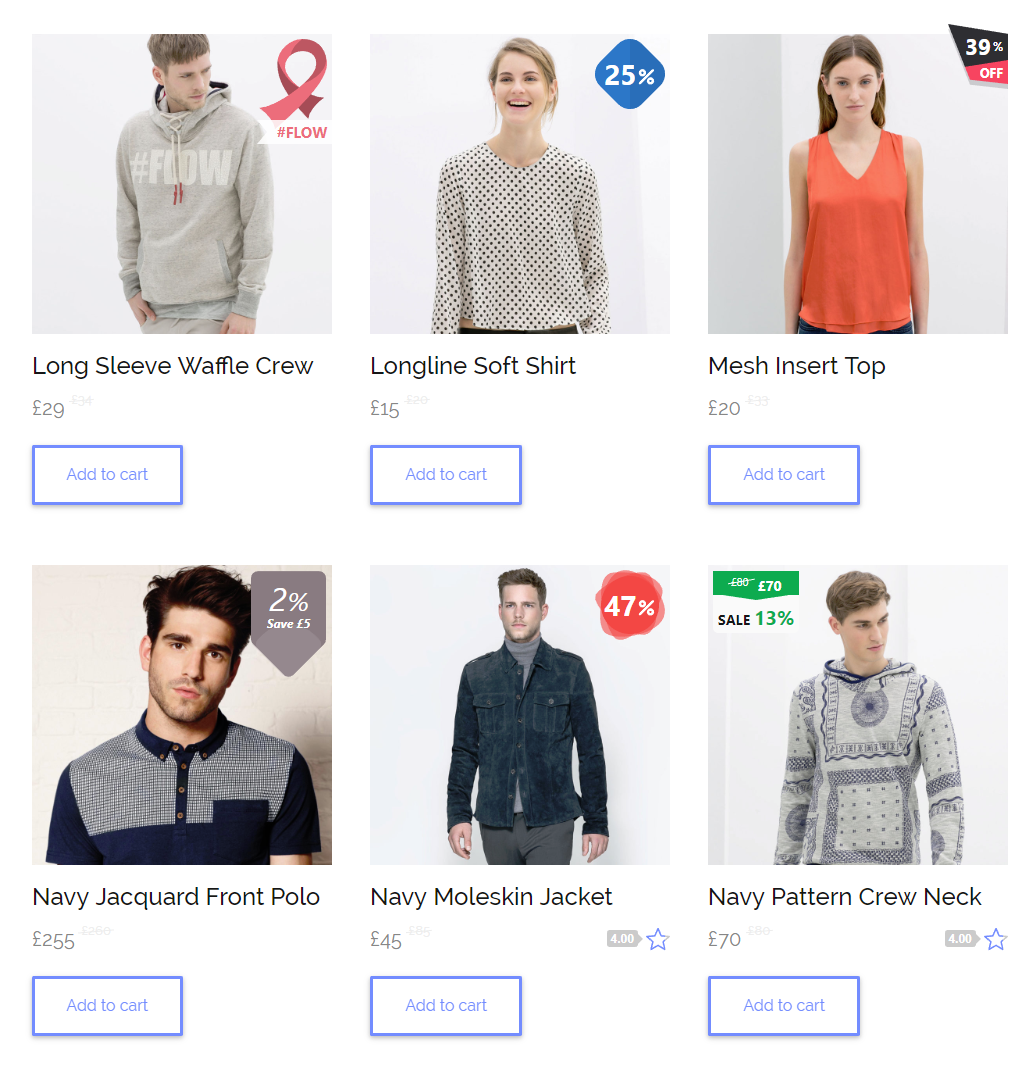Click the star icon under Navy Pattern Crew Neck
Viewport: 1036px width, 1070px height.
(x=995, y=939)
